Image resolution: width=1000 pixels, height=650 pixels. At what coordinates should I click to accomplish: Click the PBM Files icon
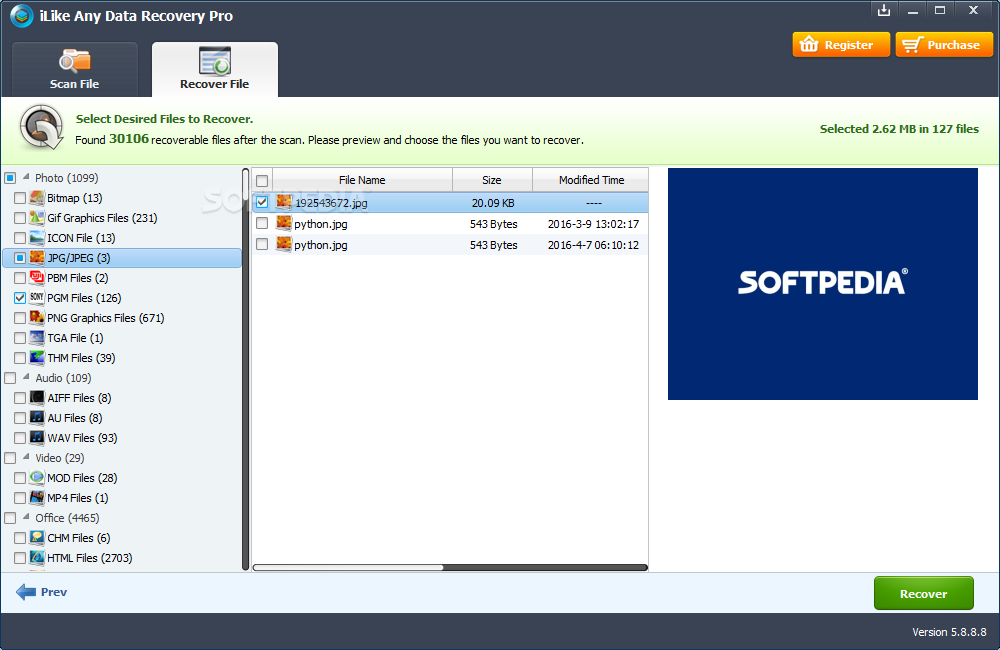37,277
